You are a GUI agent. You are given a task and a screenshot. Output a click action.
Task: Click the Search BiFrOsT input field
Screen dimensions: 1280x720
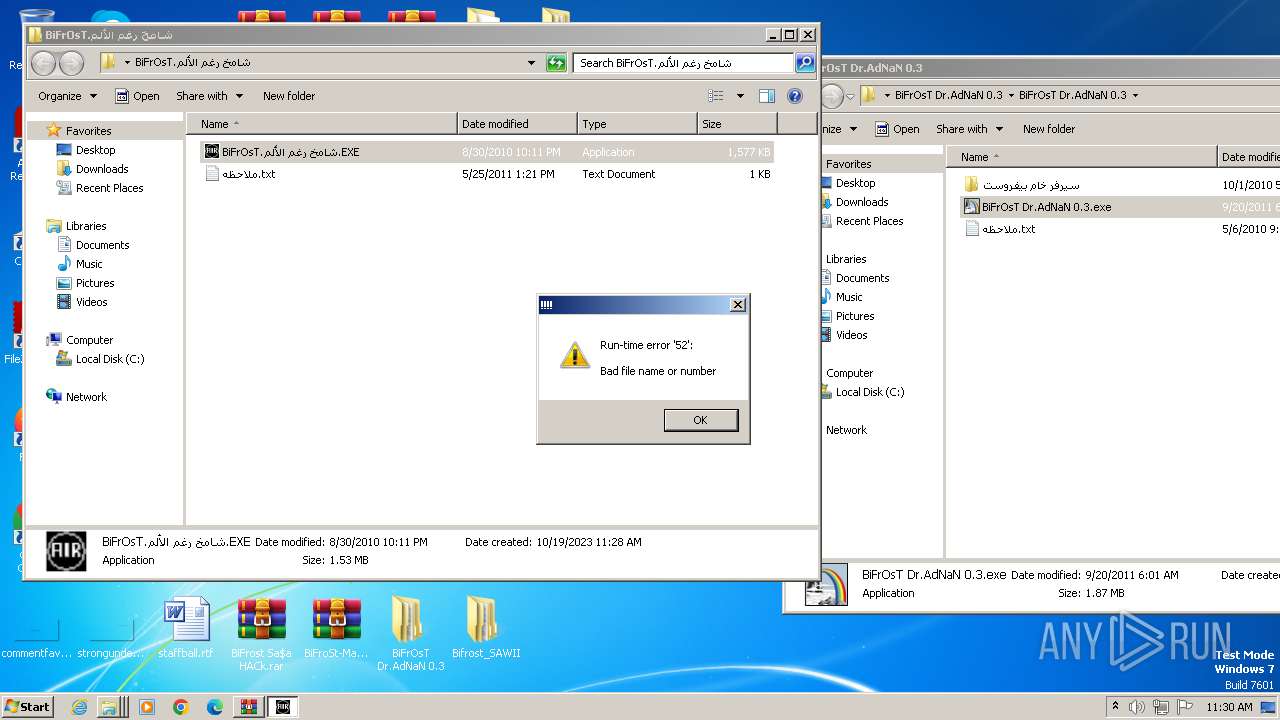[x=684, y=63]
